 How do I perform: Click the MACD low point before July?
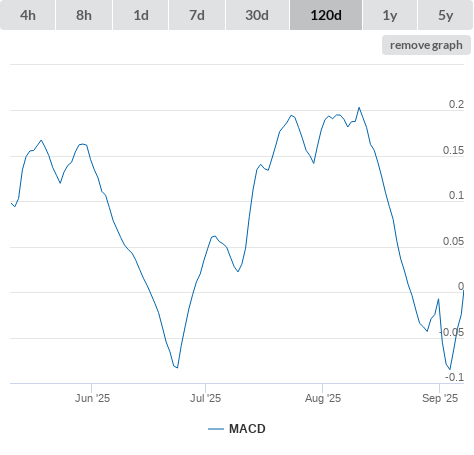point(177,368)
